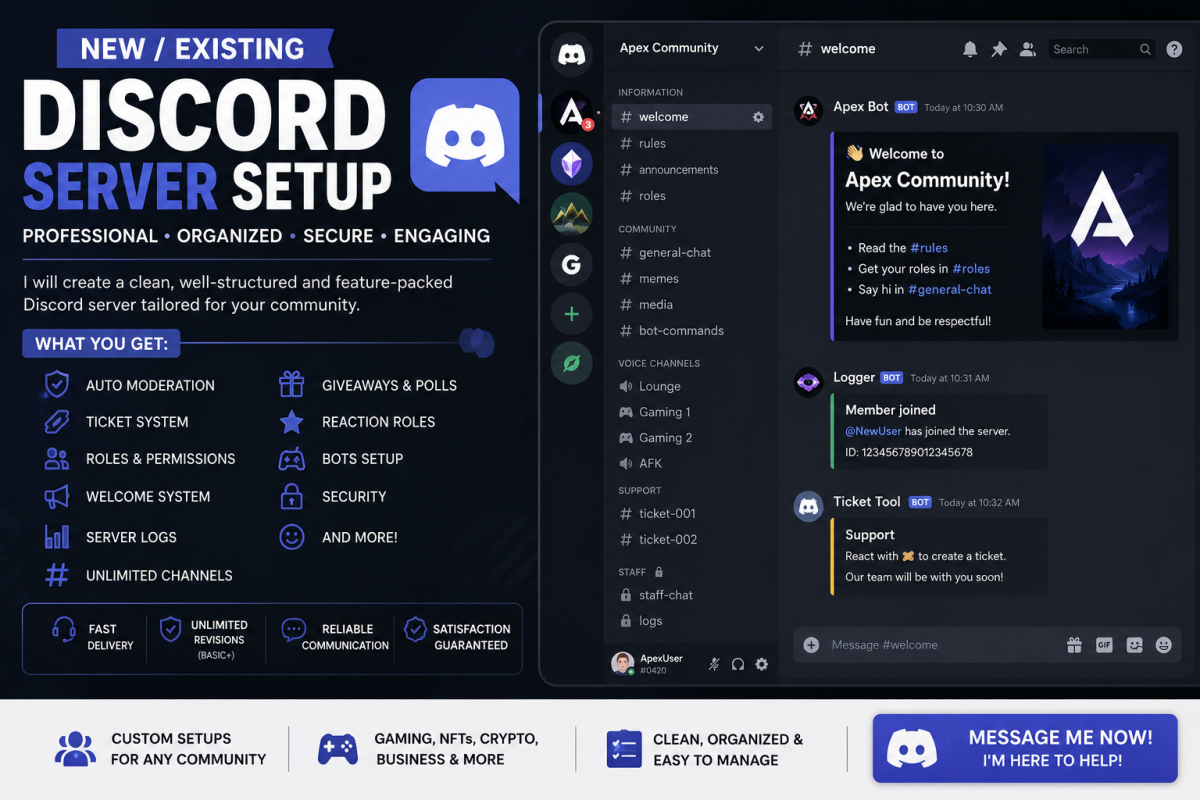Open the welcome channel settings gear
1200x800 pixels.
click(758, 117)
